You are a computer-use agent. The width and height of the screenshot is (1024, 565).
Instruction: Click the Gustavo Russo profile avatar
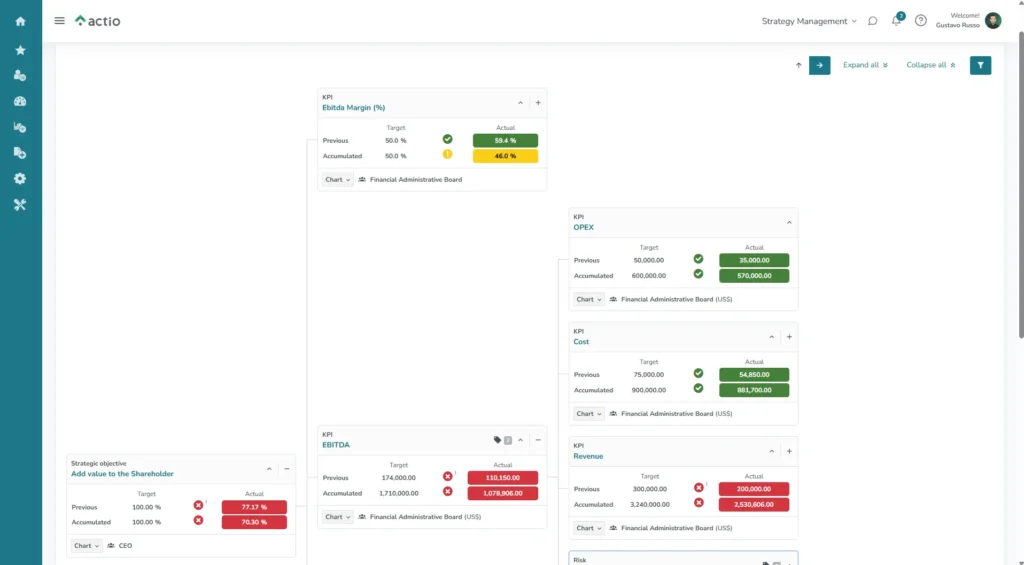click(x=993, y=21)
